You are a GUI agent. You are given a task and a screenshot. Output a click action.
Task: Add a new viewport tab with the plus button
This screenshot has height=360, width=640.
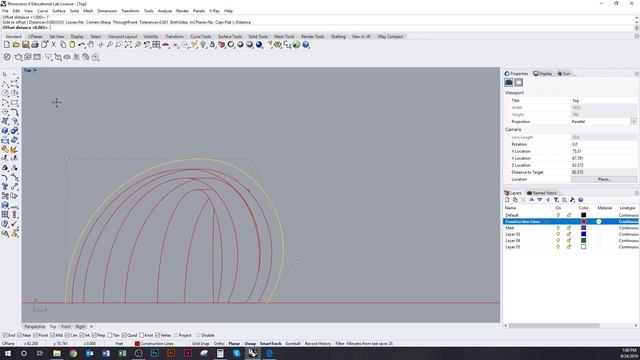pos(91,327)
